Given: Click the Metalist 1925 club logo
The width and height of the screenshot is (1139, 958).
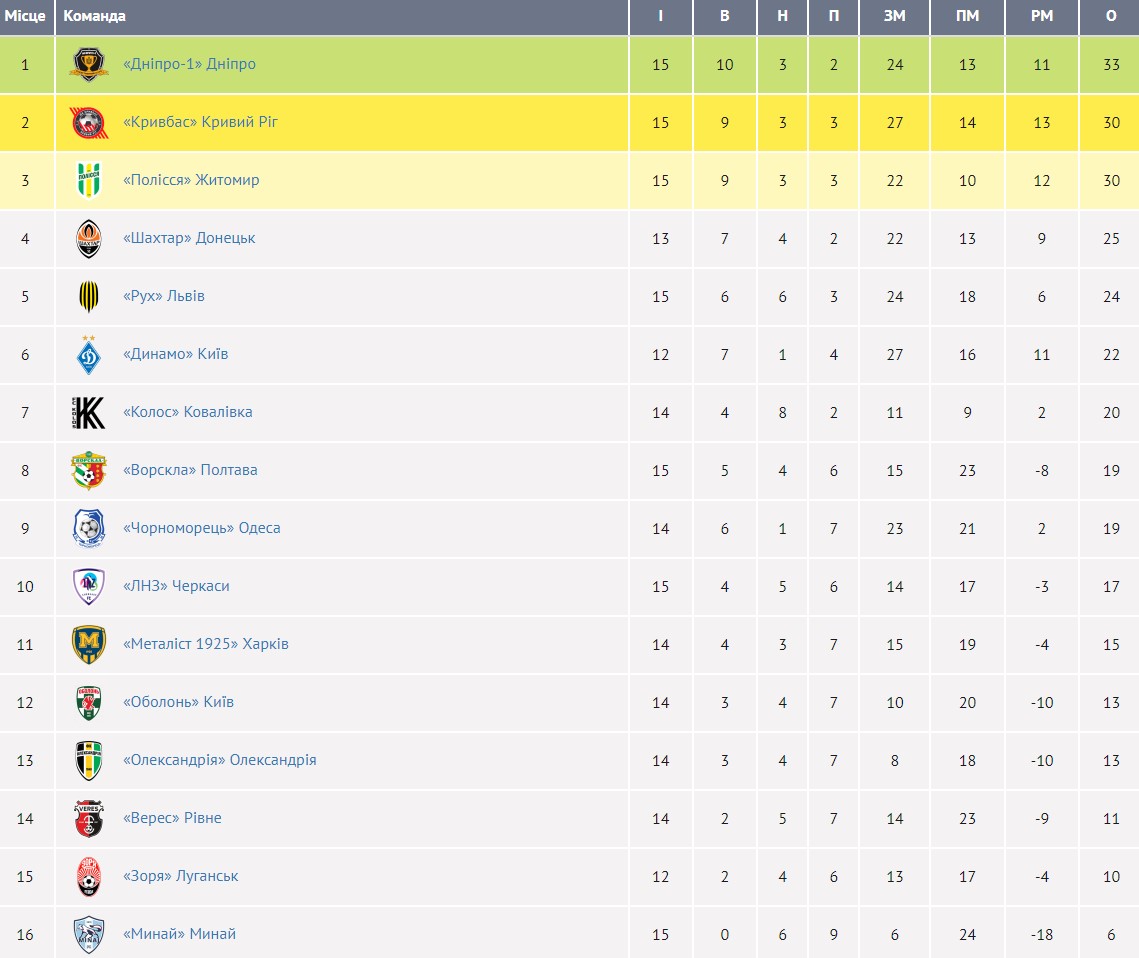Looking at the screenshot, I should coord(88,645).
